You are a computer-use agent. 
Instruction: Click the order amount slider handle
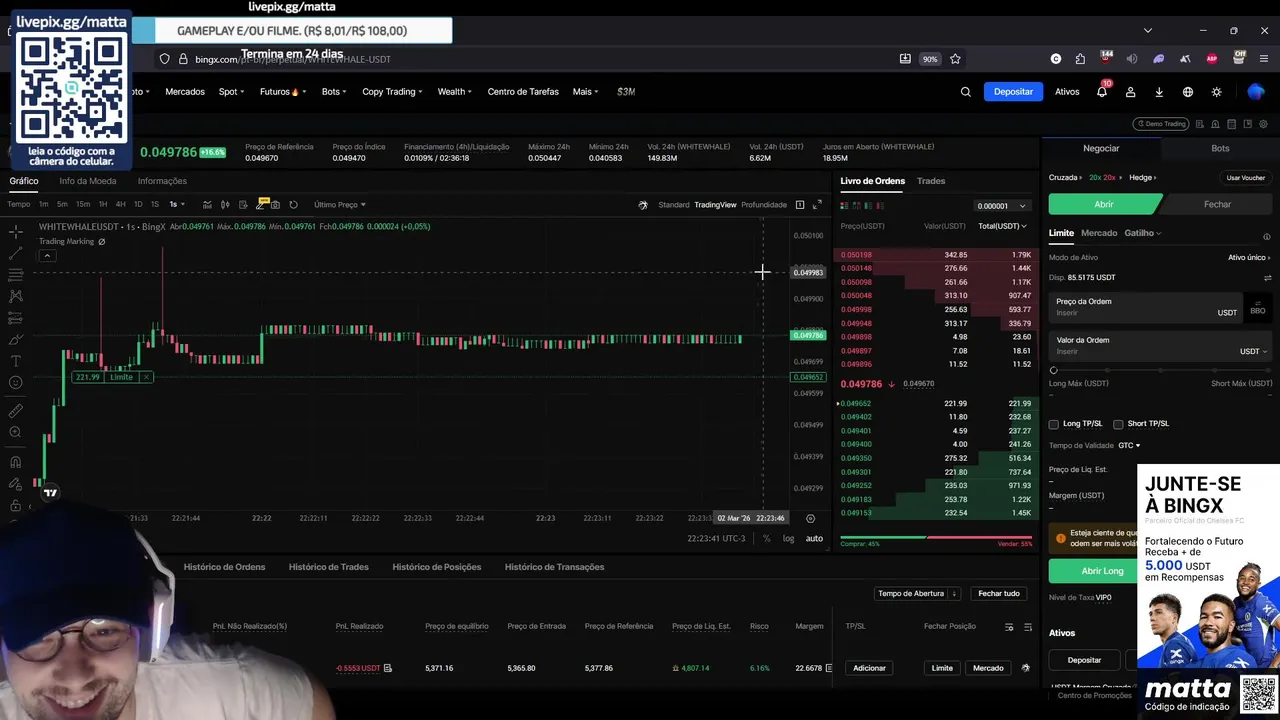click(1053, 370)
